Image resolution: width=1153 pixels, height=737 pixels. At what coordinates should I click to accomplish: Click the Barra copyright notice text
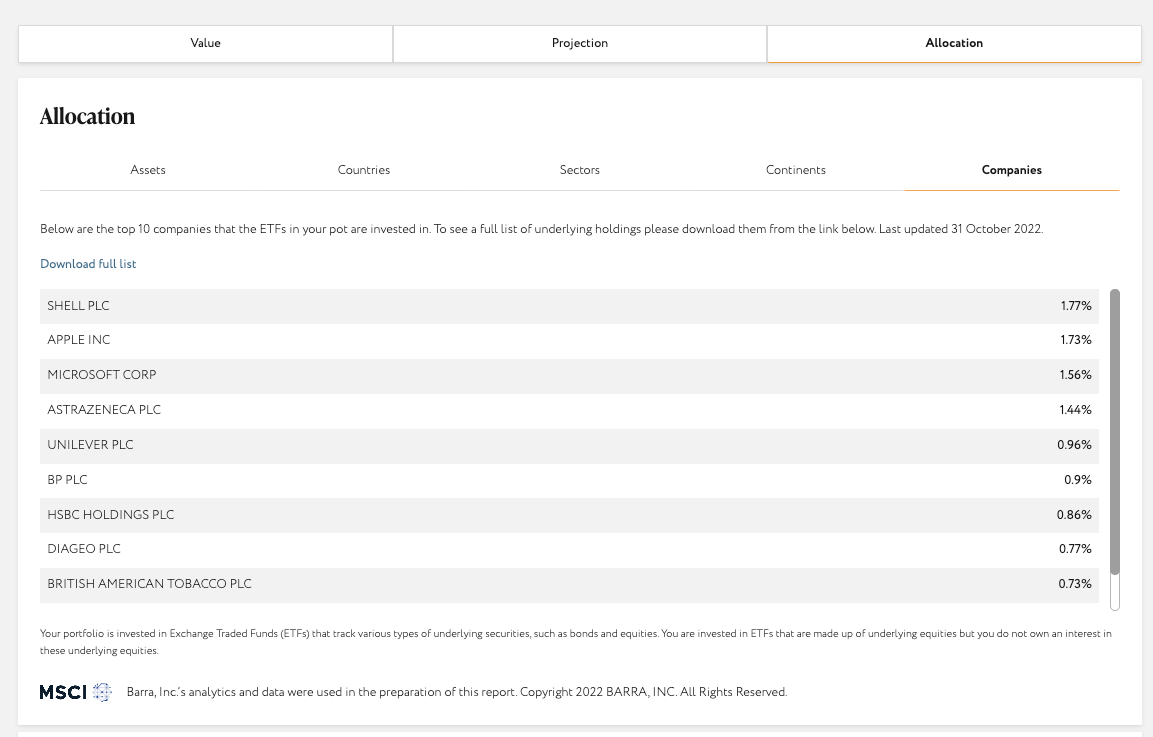[457, 692]
